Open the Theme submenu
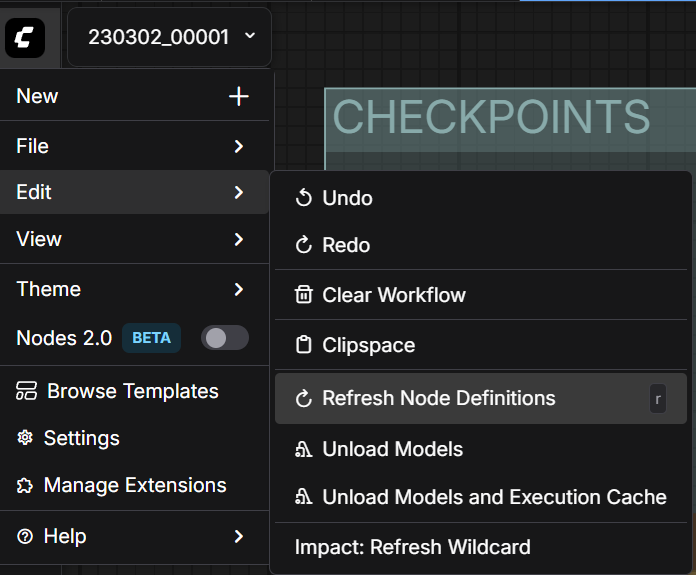This screenshot has height=575, width=696. [134, 289]
